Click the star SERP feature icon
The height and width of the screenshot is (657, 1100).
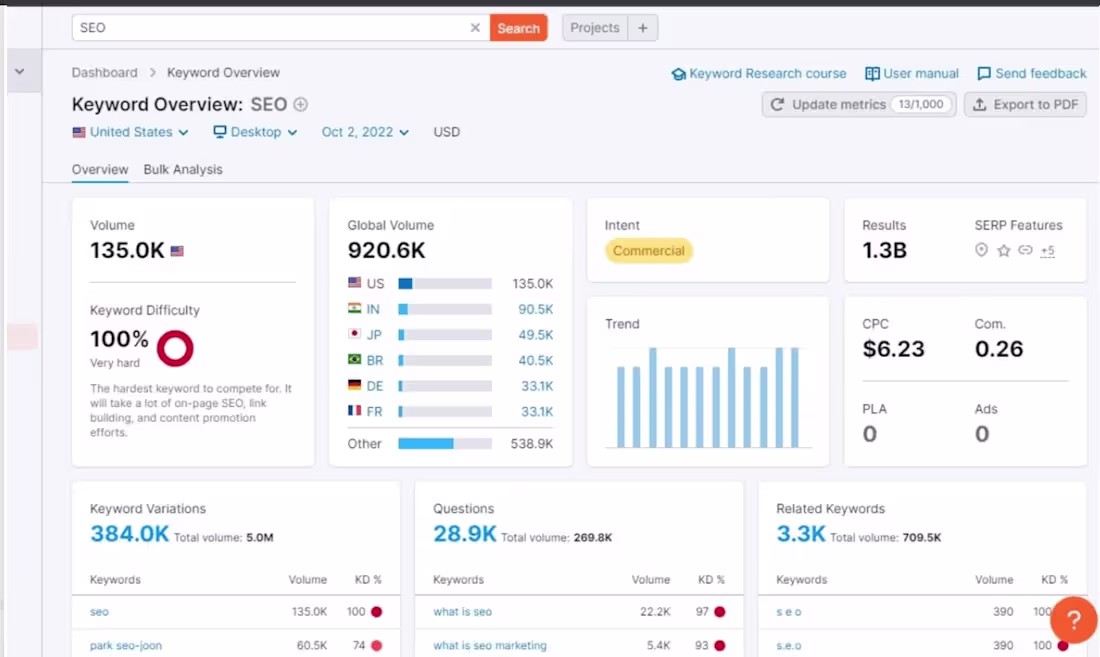click(1004, 250)
